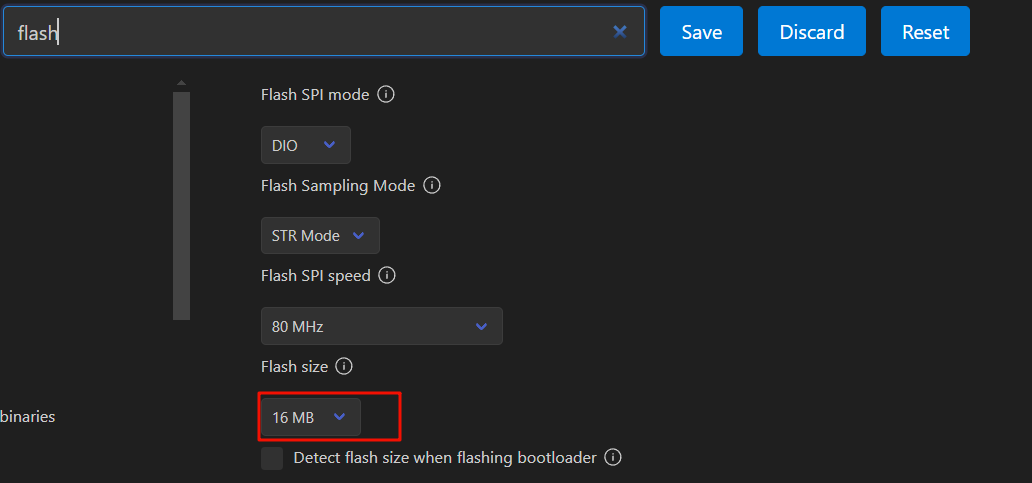Image resolution: width=1032 pixels, height=483 pixels.
Task: Select the binaries sidebar item
Action: coord(27,417)
